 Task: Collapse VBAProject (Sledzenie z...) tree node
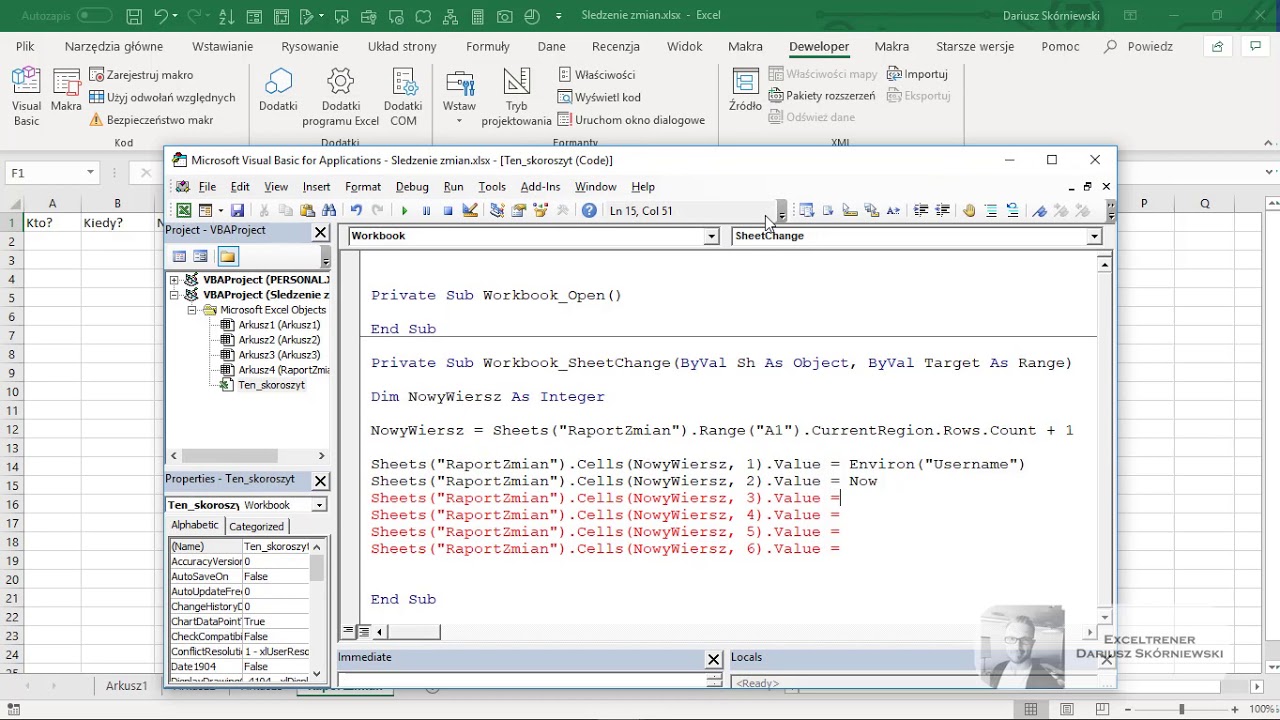[175, 295]
